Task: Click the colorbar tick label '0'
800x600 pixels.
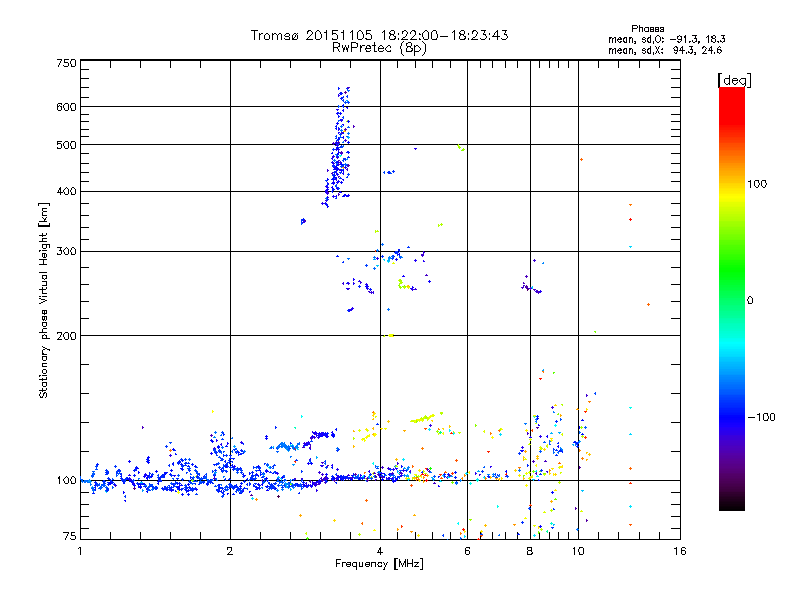Action: click(749, 301)
